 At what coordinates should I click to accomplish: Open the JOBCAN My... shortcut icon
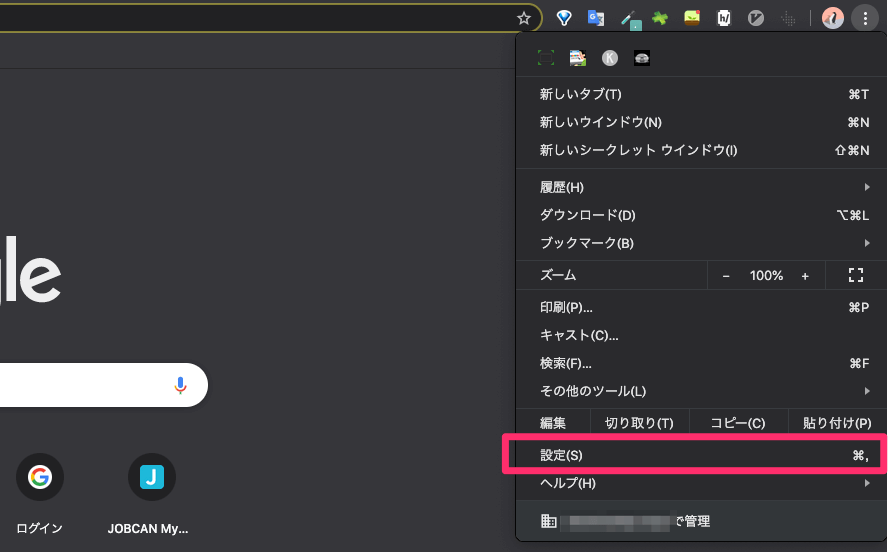[x=151, y=477]
